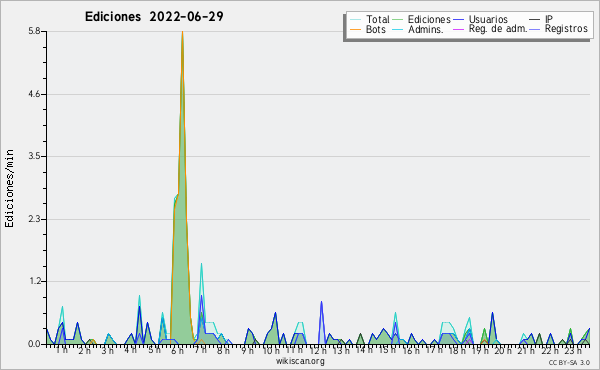This screenshot has width=600, height=370.
Task: Click the 'Reg. de adm.' legend label
Action: tap(498, 29)
